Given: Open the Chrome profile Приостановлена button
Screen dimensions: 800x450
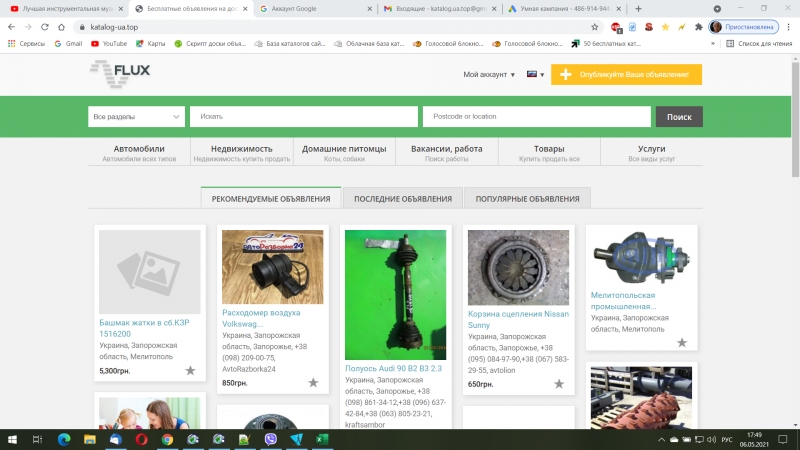Looking at the screenshot, I should tap(744, 27).
